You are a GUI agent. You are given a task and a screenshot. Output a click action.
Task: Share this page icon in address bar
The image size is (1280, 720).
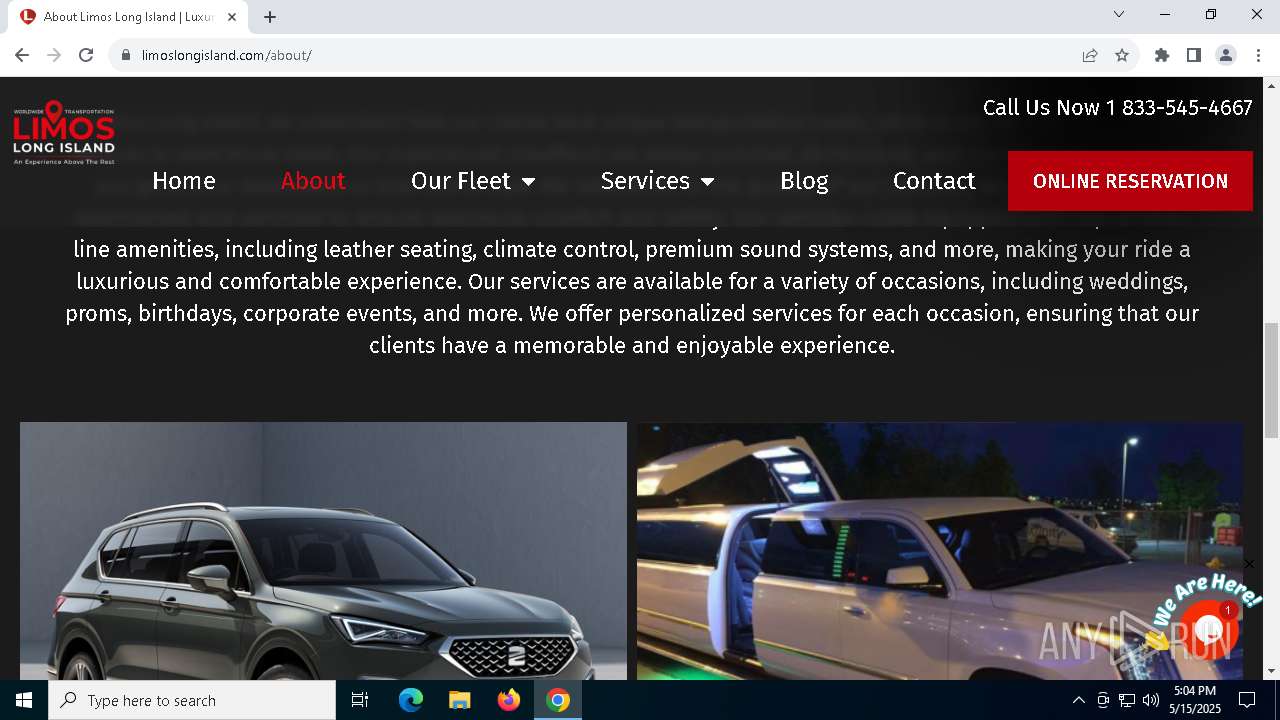[1090, 55]
